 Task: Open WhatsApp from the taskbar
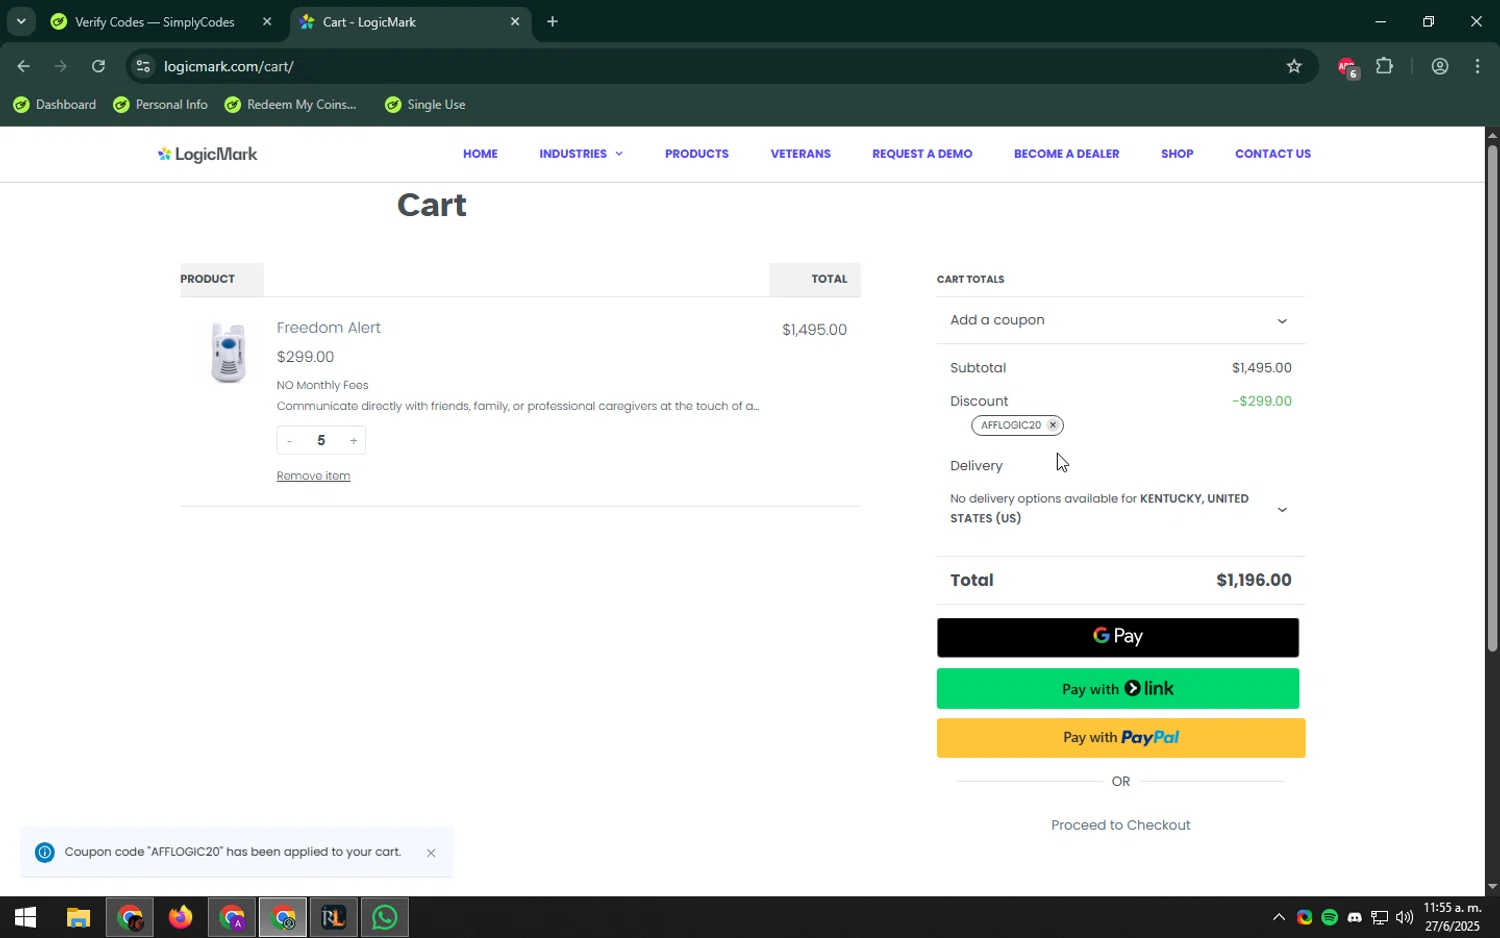point(385,918)
